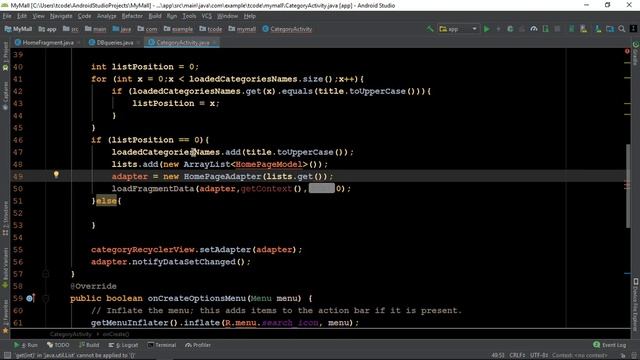
Task: Open the Tools menu
Action: point(189,16)
